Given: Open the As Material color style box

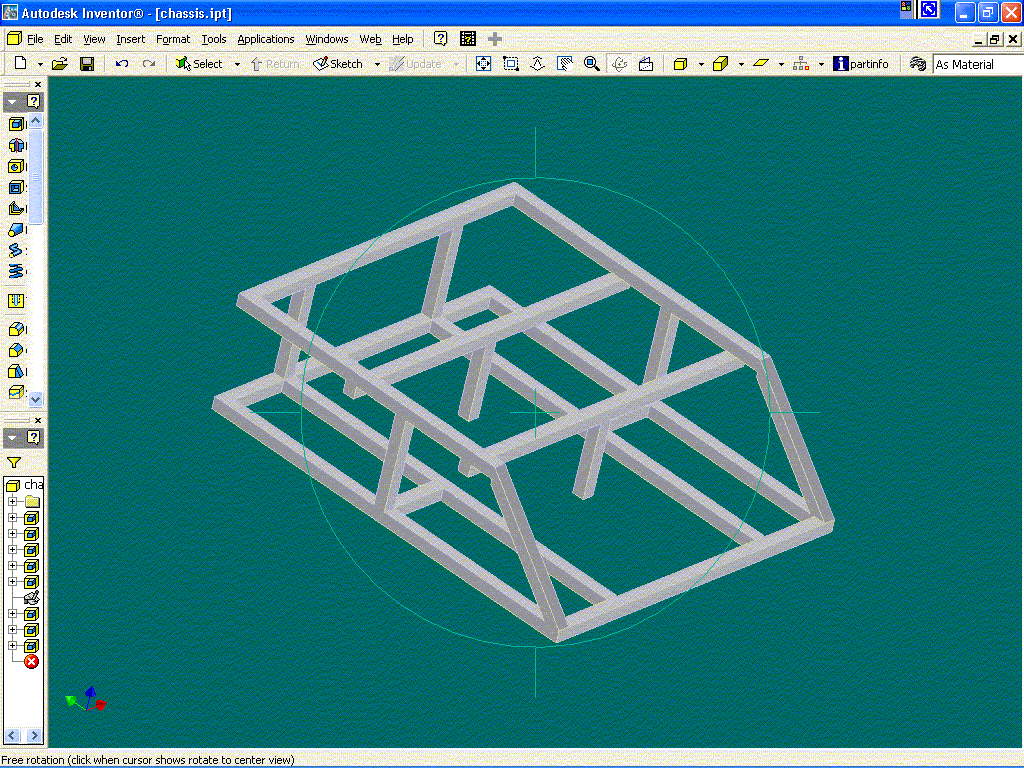Looking at the screenshot, I should (x=978, y=64).
